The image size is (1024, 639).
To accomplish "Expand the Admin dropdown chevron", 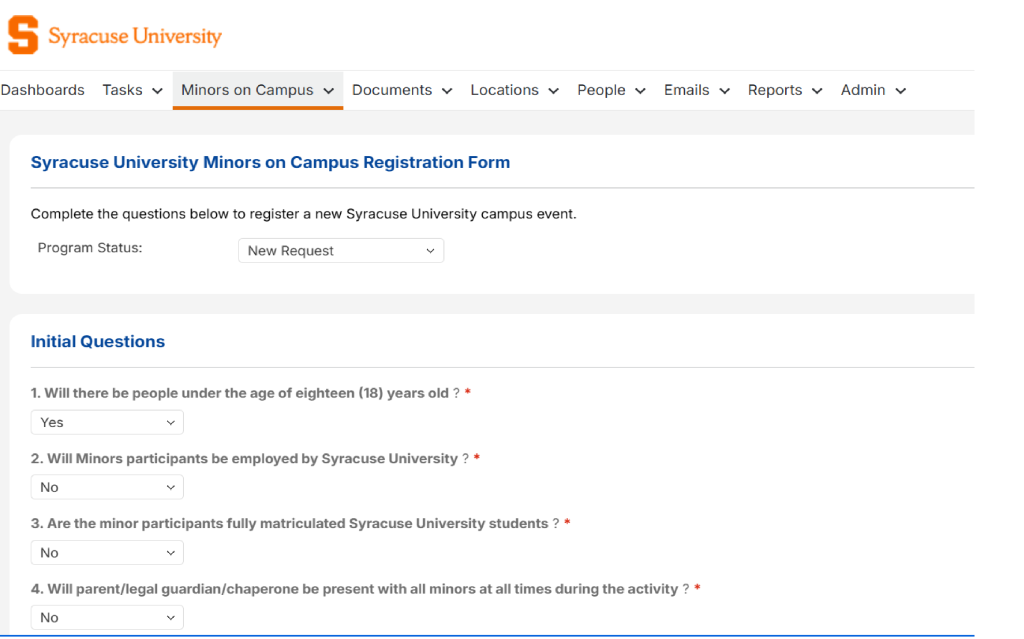I will 898,90.
